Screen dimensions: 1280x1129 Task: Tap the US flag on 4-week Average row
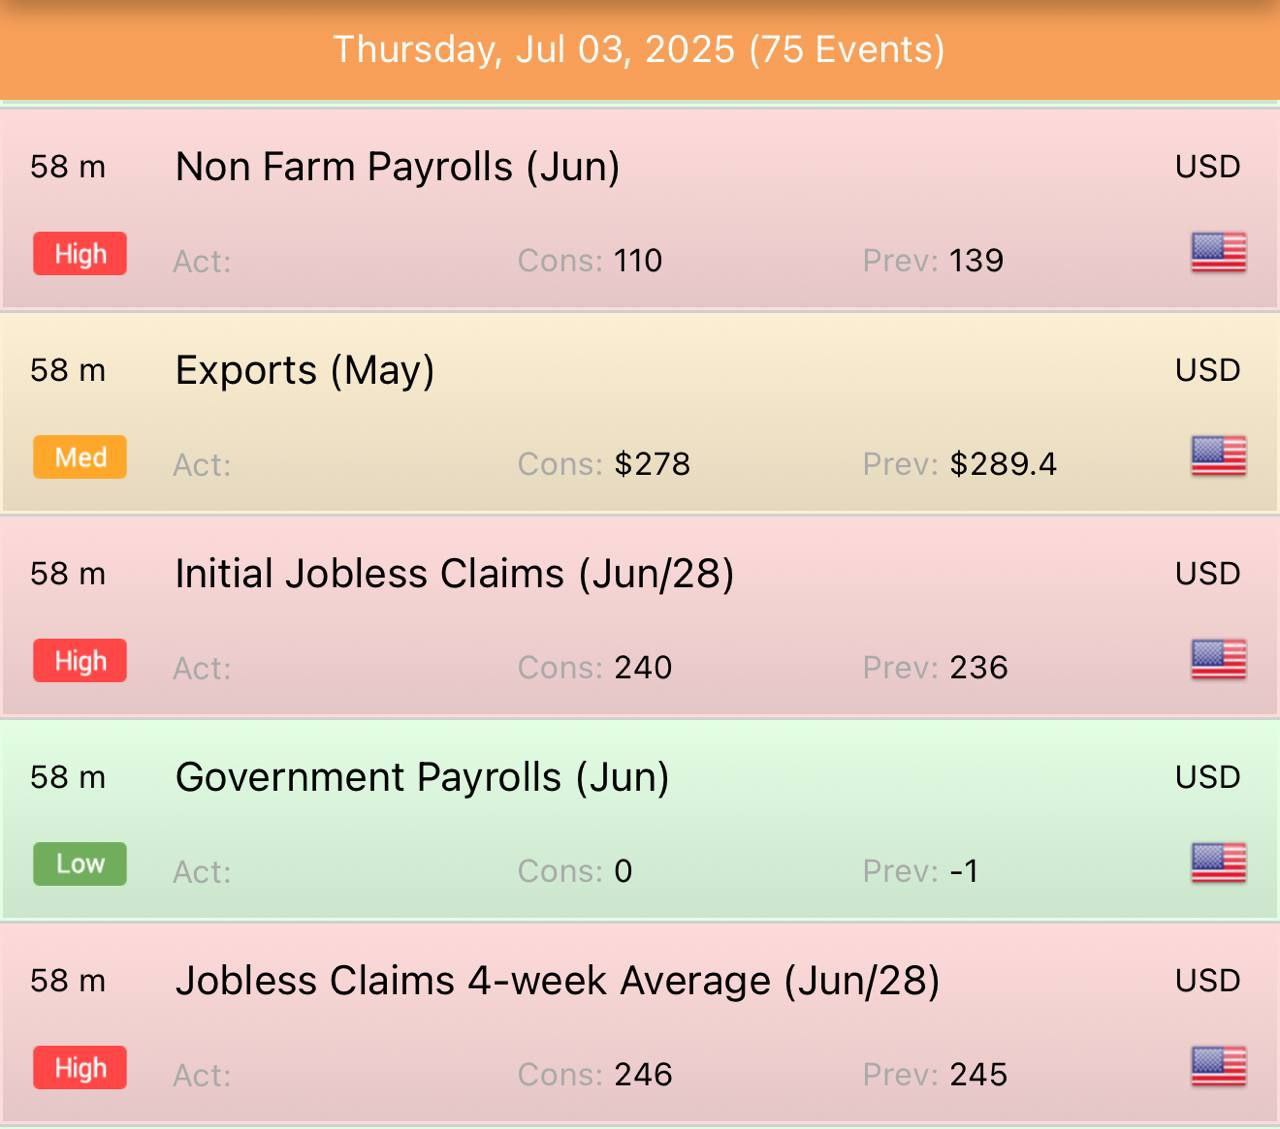pyautogui.click(x=1218, y=1067)
